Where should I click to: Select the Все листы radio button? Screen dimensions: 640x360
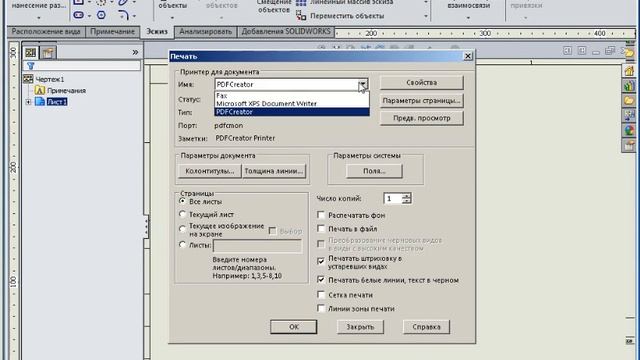pyautogui.click(x=182, y=201)
